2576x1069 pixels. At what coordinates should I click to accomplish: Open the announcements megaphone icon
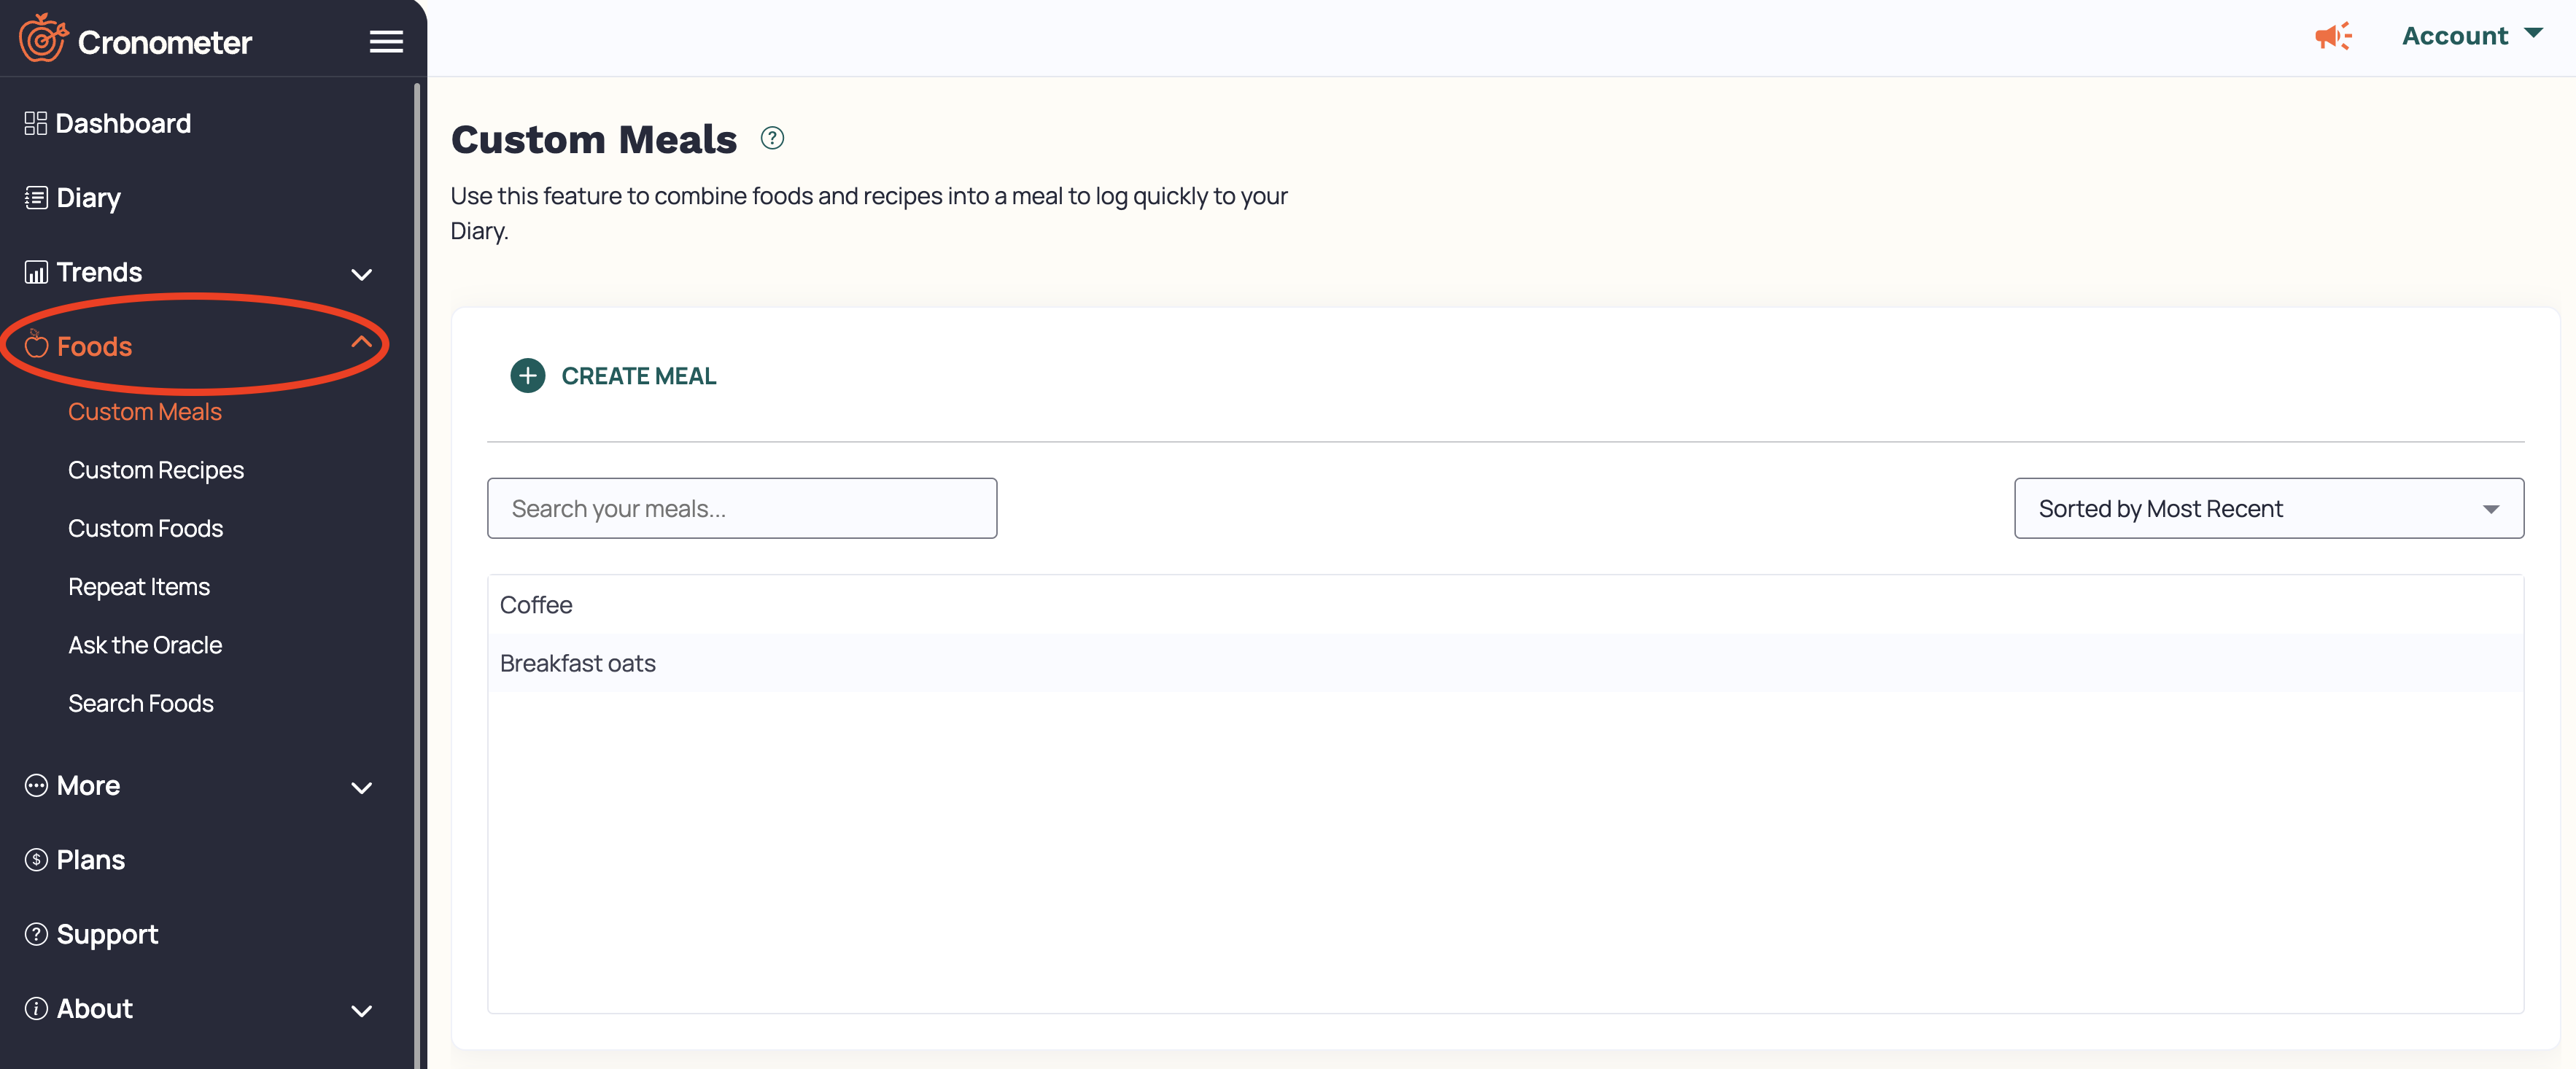click(2333, 37)
